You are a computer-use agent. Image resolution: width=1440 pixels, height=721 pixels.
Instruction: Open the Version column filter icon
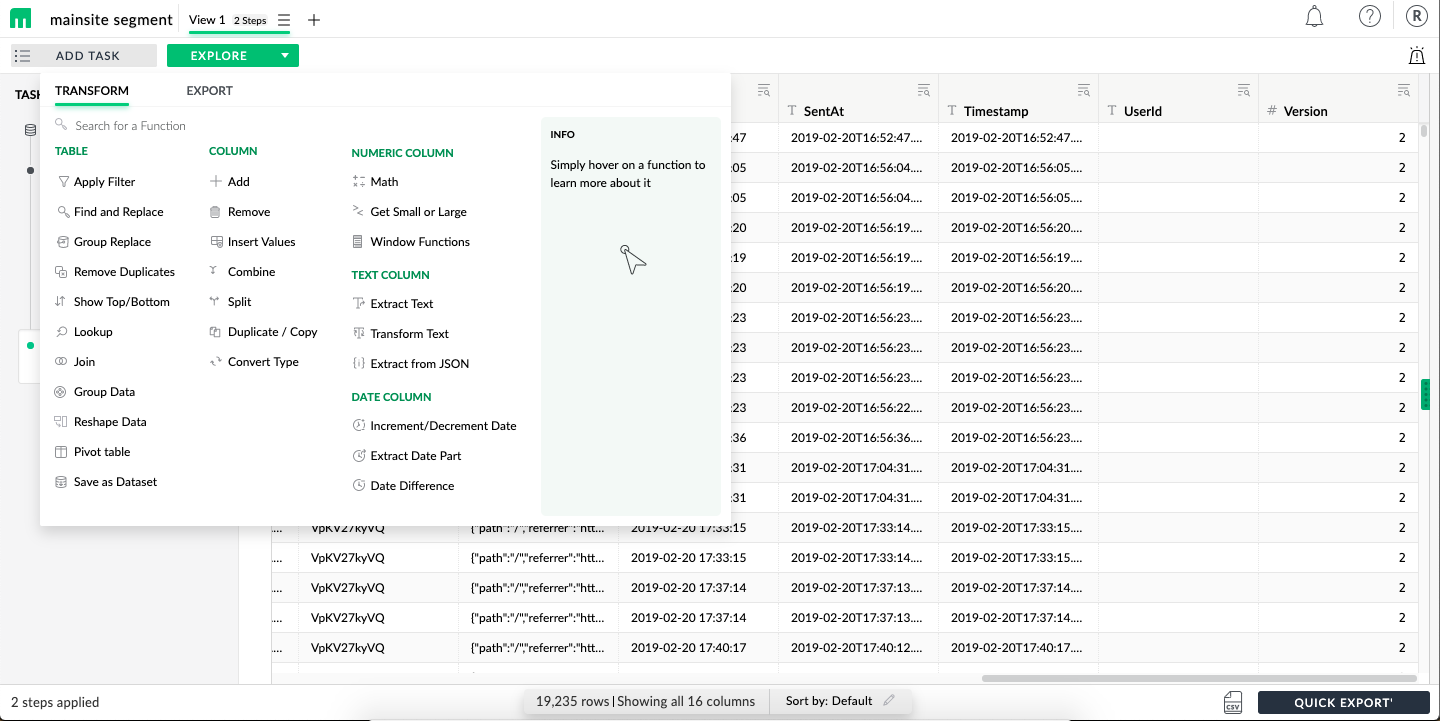pyautogui.click(x=1403, y=91)
